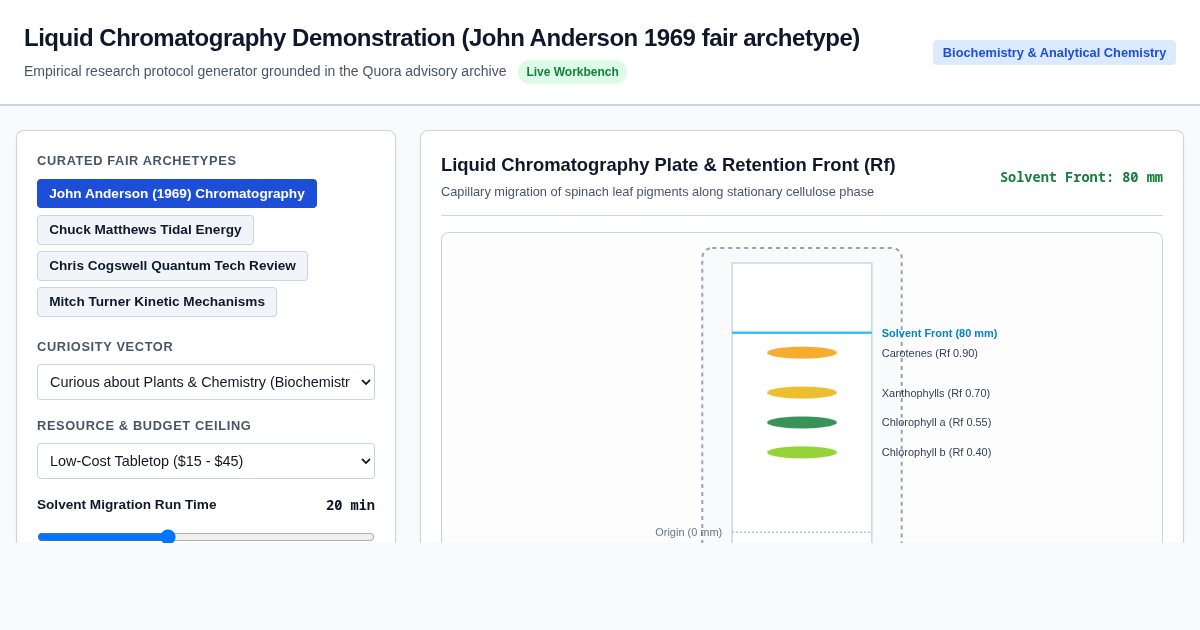1200x630 pixels.
Task: Click the Carotenes (Rf 0.90) label
Action: tap(930, 353)
